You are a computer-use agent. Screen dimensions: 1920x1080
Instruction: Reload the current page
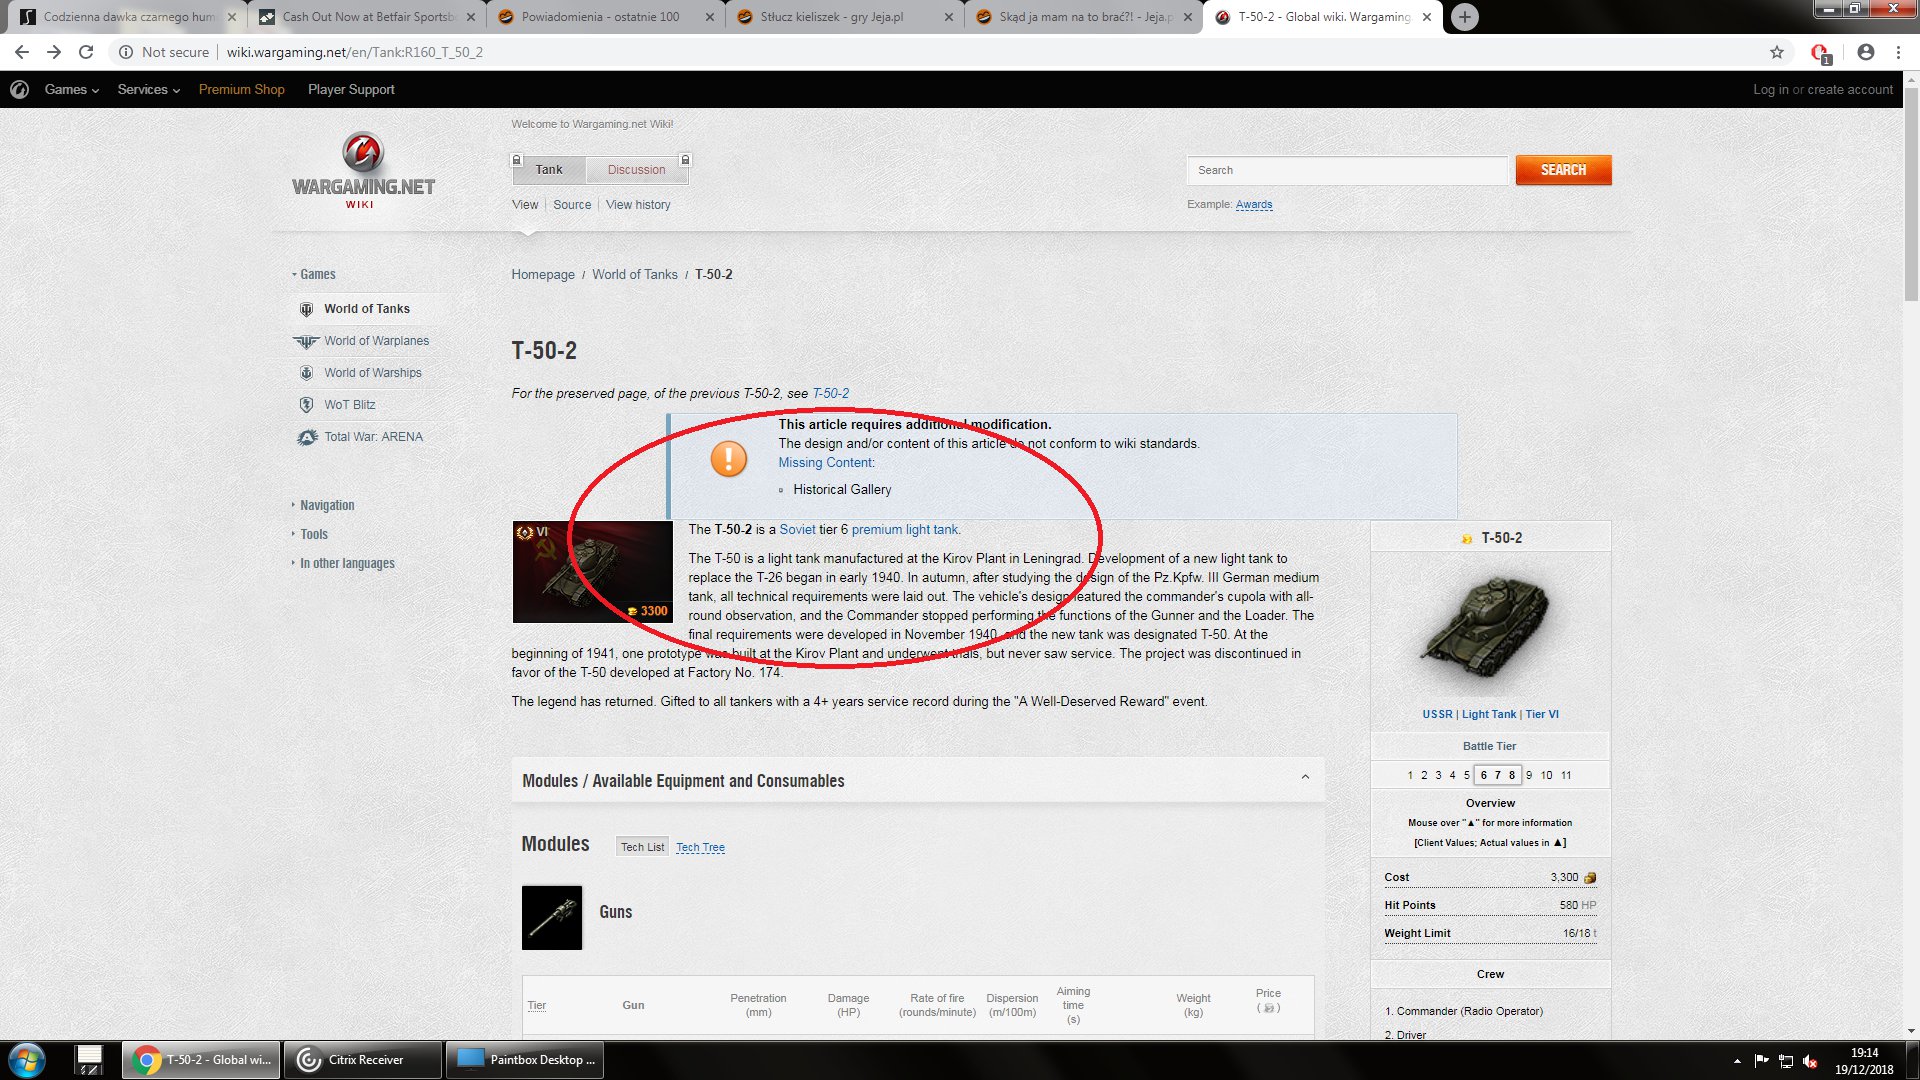[86, 52]
